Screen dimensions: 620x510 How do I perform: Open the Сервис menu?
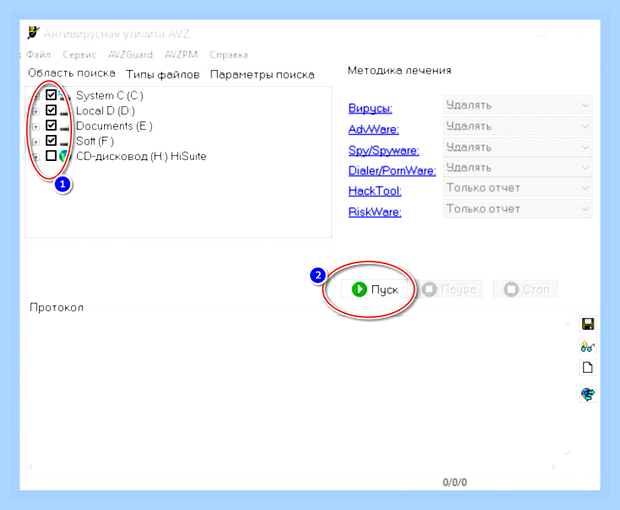point(79,55)
